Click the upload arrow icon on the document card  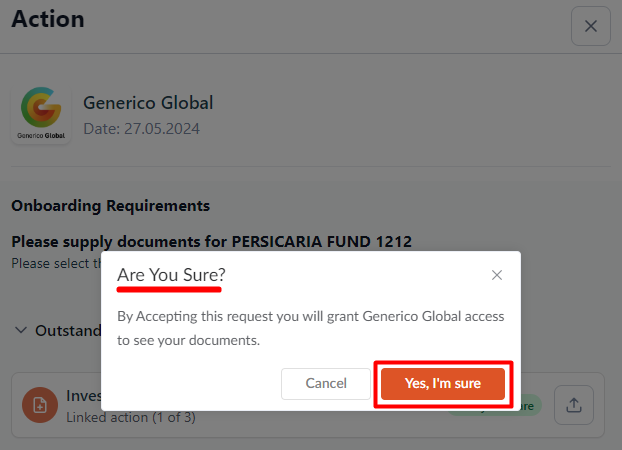click(x=574, y=405)
